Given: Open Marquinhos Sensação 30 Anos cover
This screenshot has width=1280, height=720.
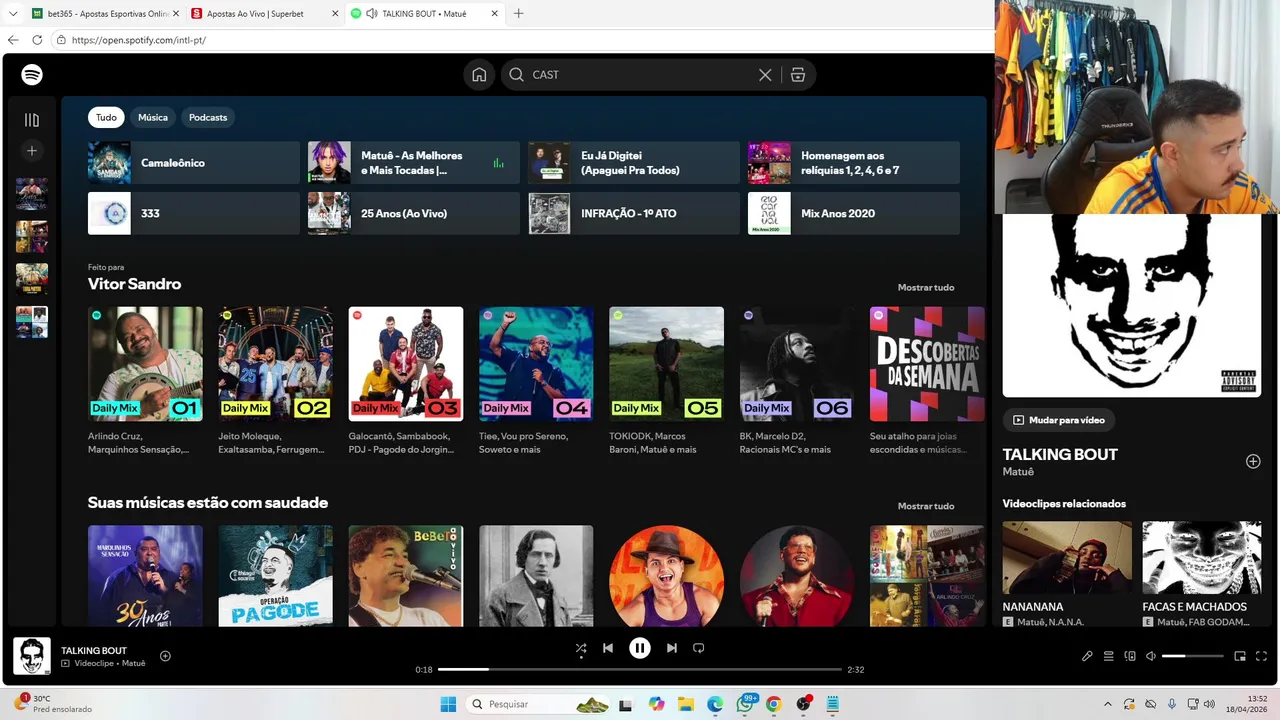Looking at the screenshot, I should pyautogui.click(x=145, y=576).
